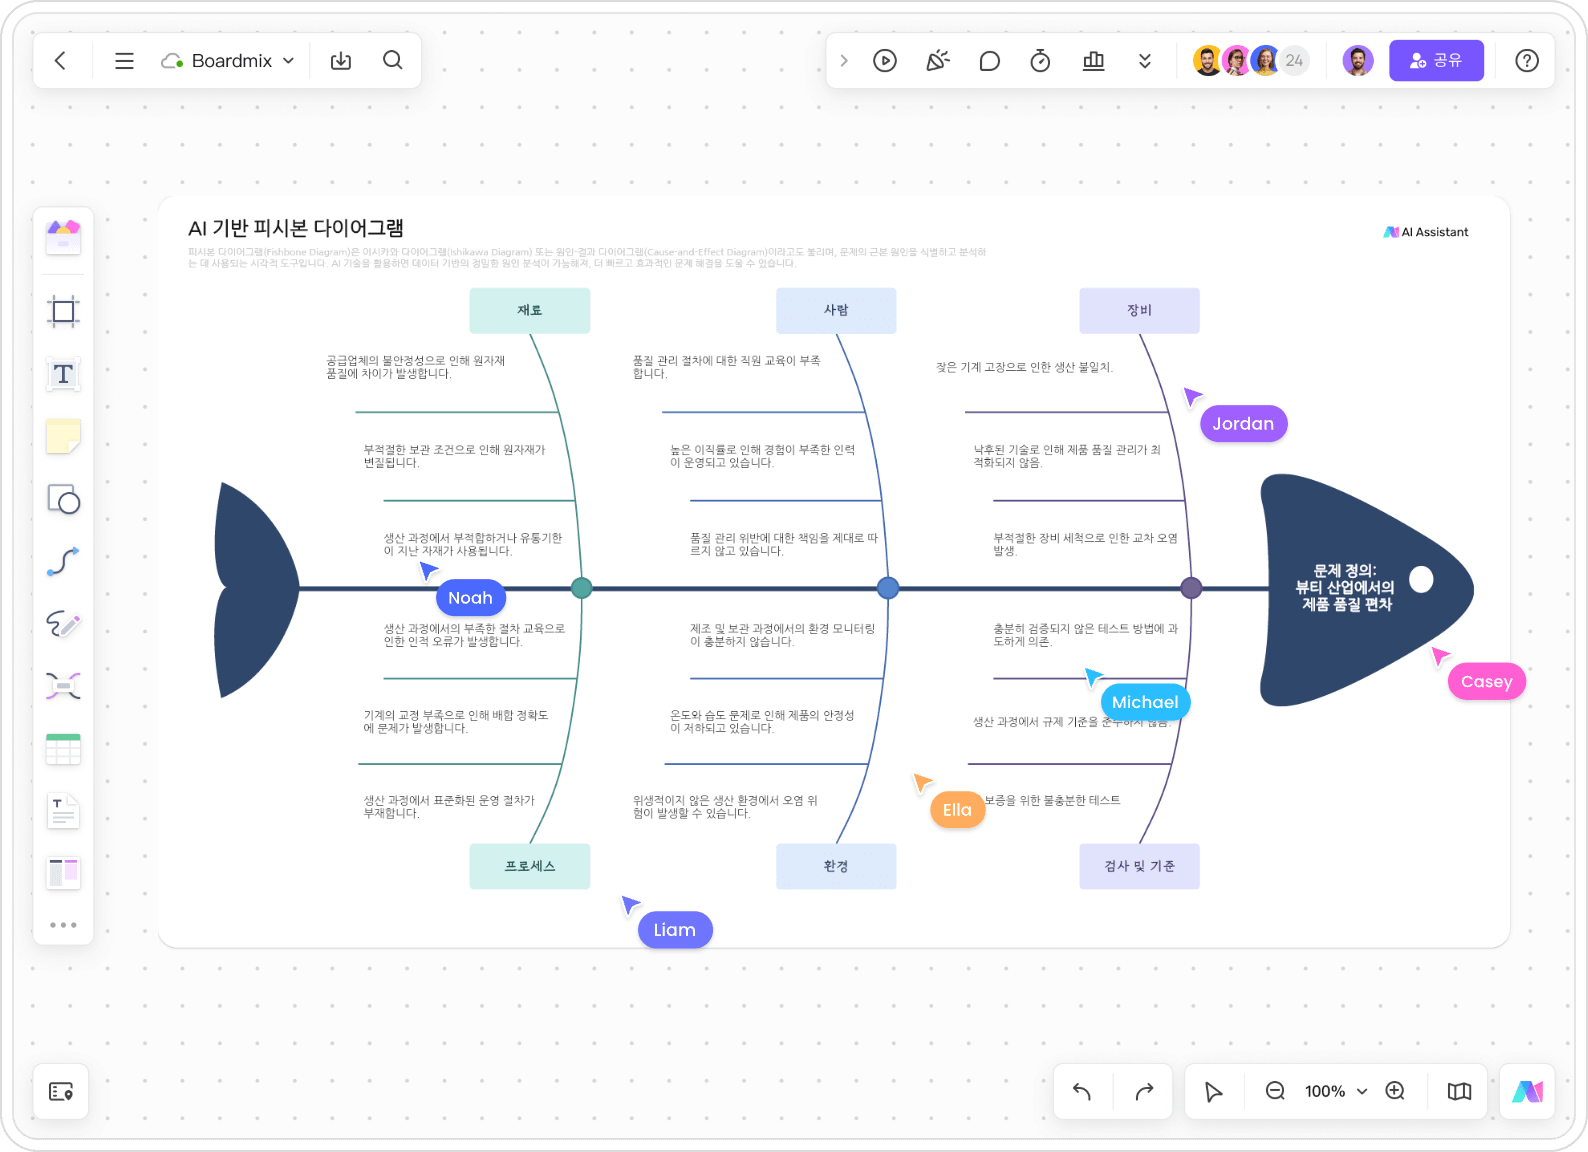Open the timer stopwatch tool
Screen dimensions: 1588x1152
click(1040, 61)
